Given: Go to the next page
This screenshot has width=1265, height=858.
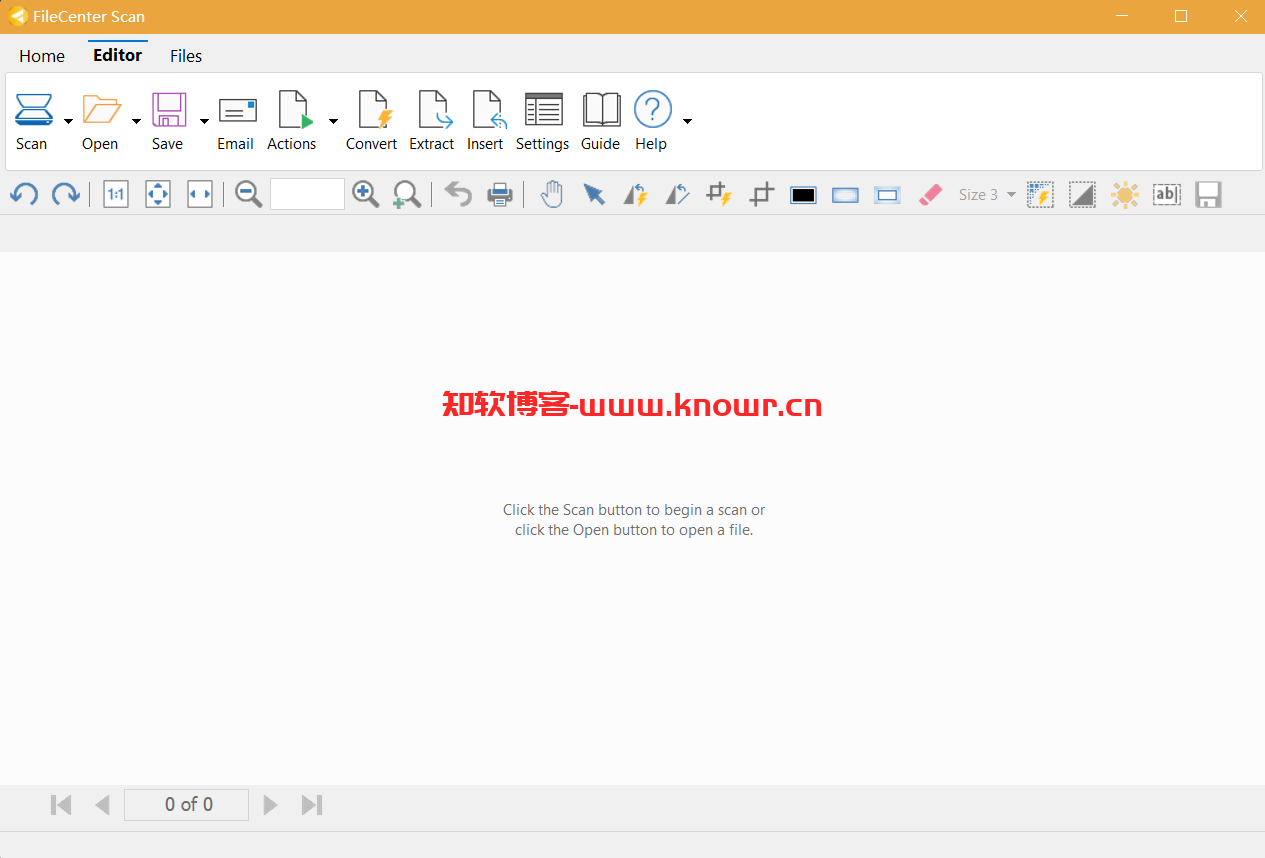Looking at the screenshot, I should point(270,805).
